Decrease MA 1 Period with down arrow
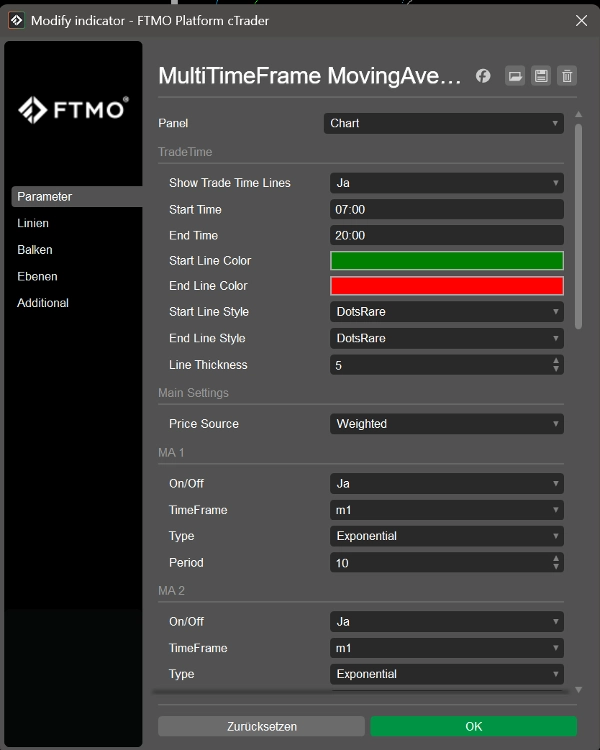Screen dimensions: 600x750 click(x=556, y=567)
